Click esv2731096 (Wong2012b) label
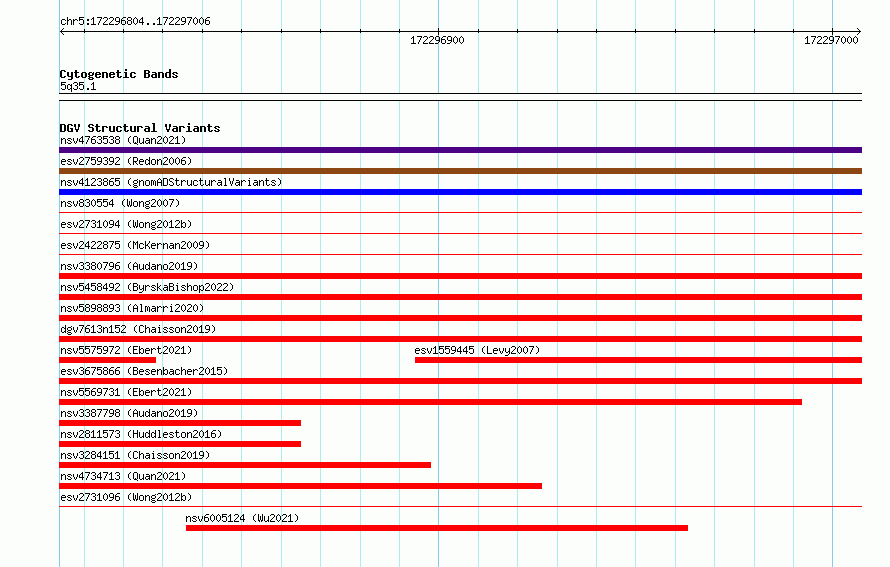Image resolution: width=890 pixels, height=567 pixels. pyautogui.click(x=126, y=497)
